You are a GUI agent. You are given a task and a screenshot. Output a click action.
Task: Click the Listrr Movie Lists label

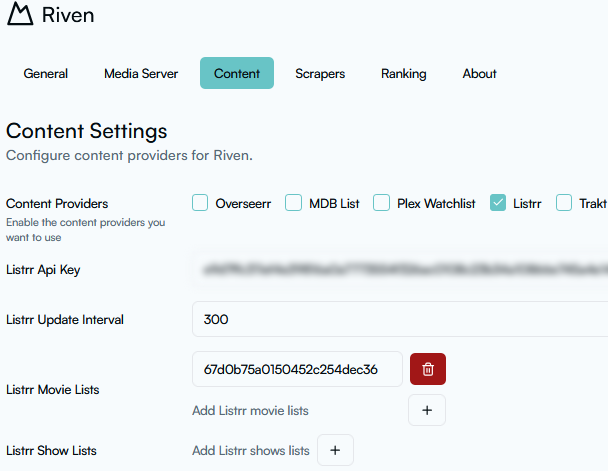coord(52,389)
